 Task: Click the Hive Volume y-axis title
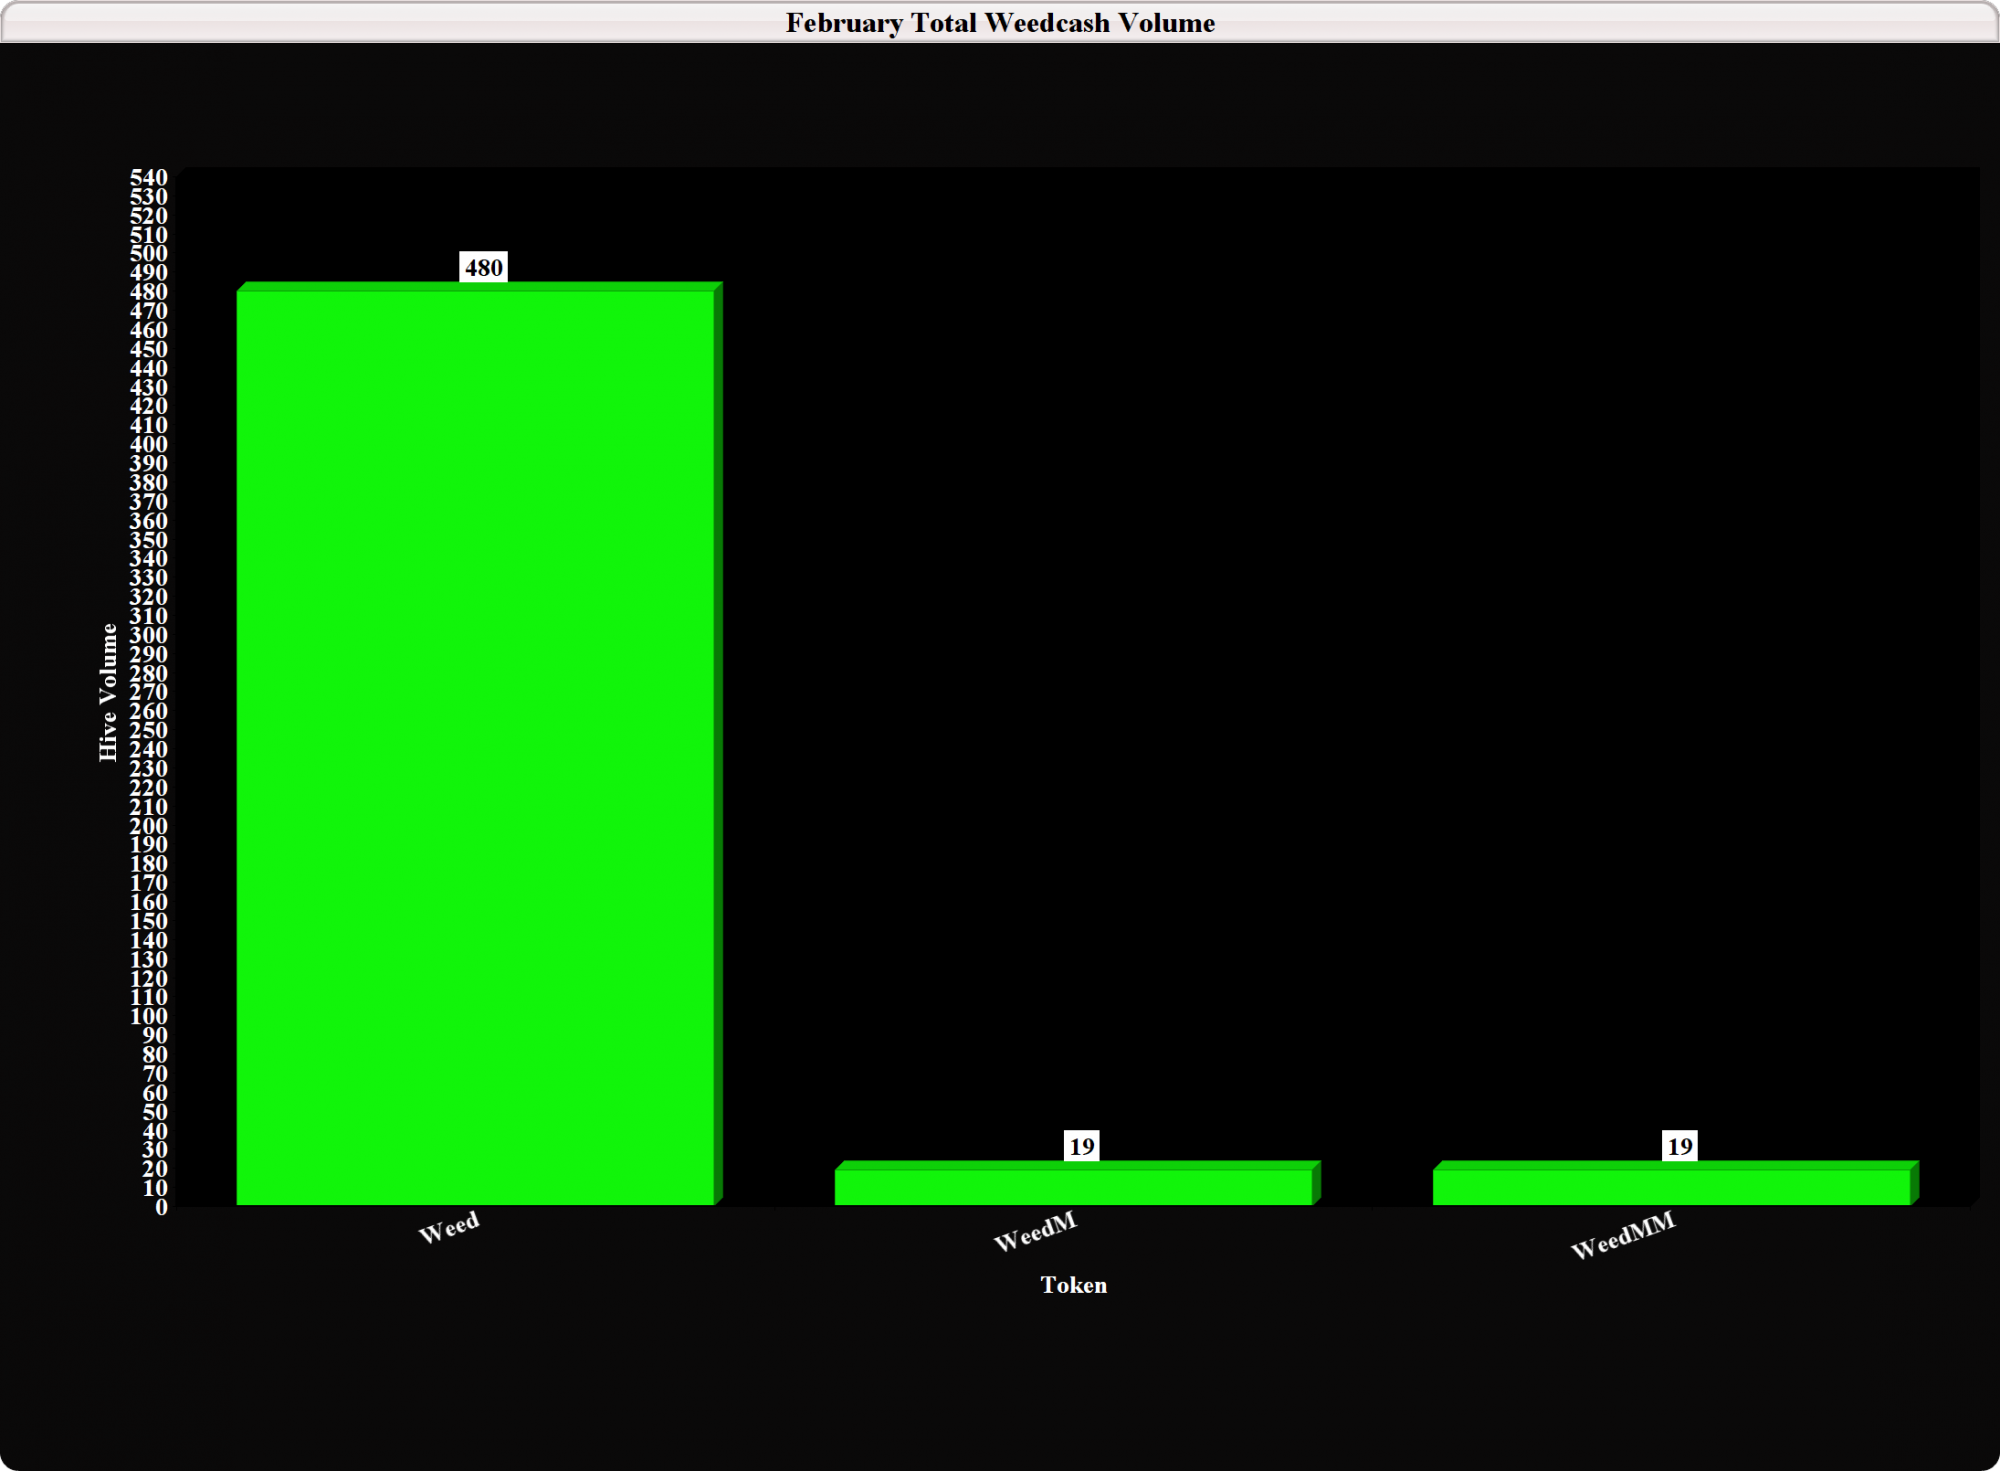(x=108, y=692)
